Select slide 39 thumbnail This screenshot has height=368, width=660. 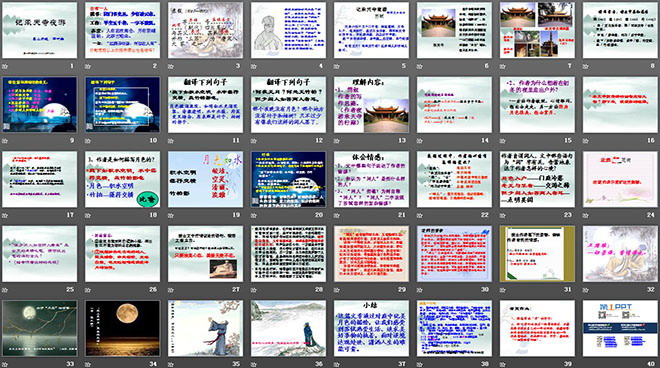[537, 328]
